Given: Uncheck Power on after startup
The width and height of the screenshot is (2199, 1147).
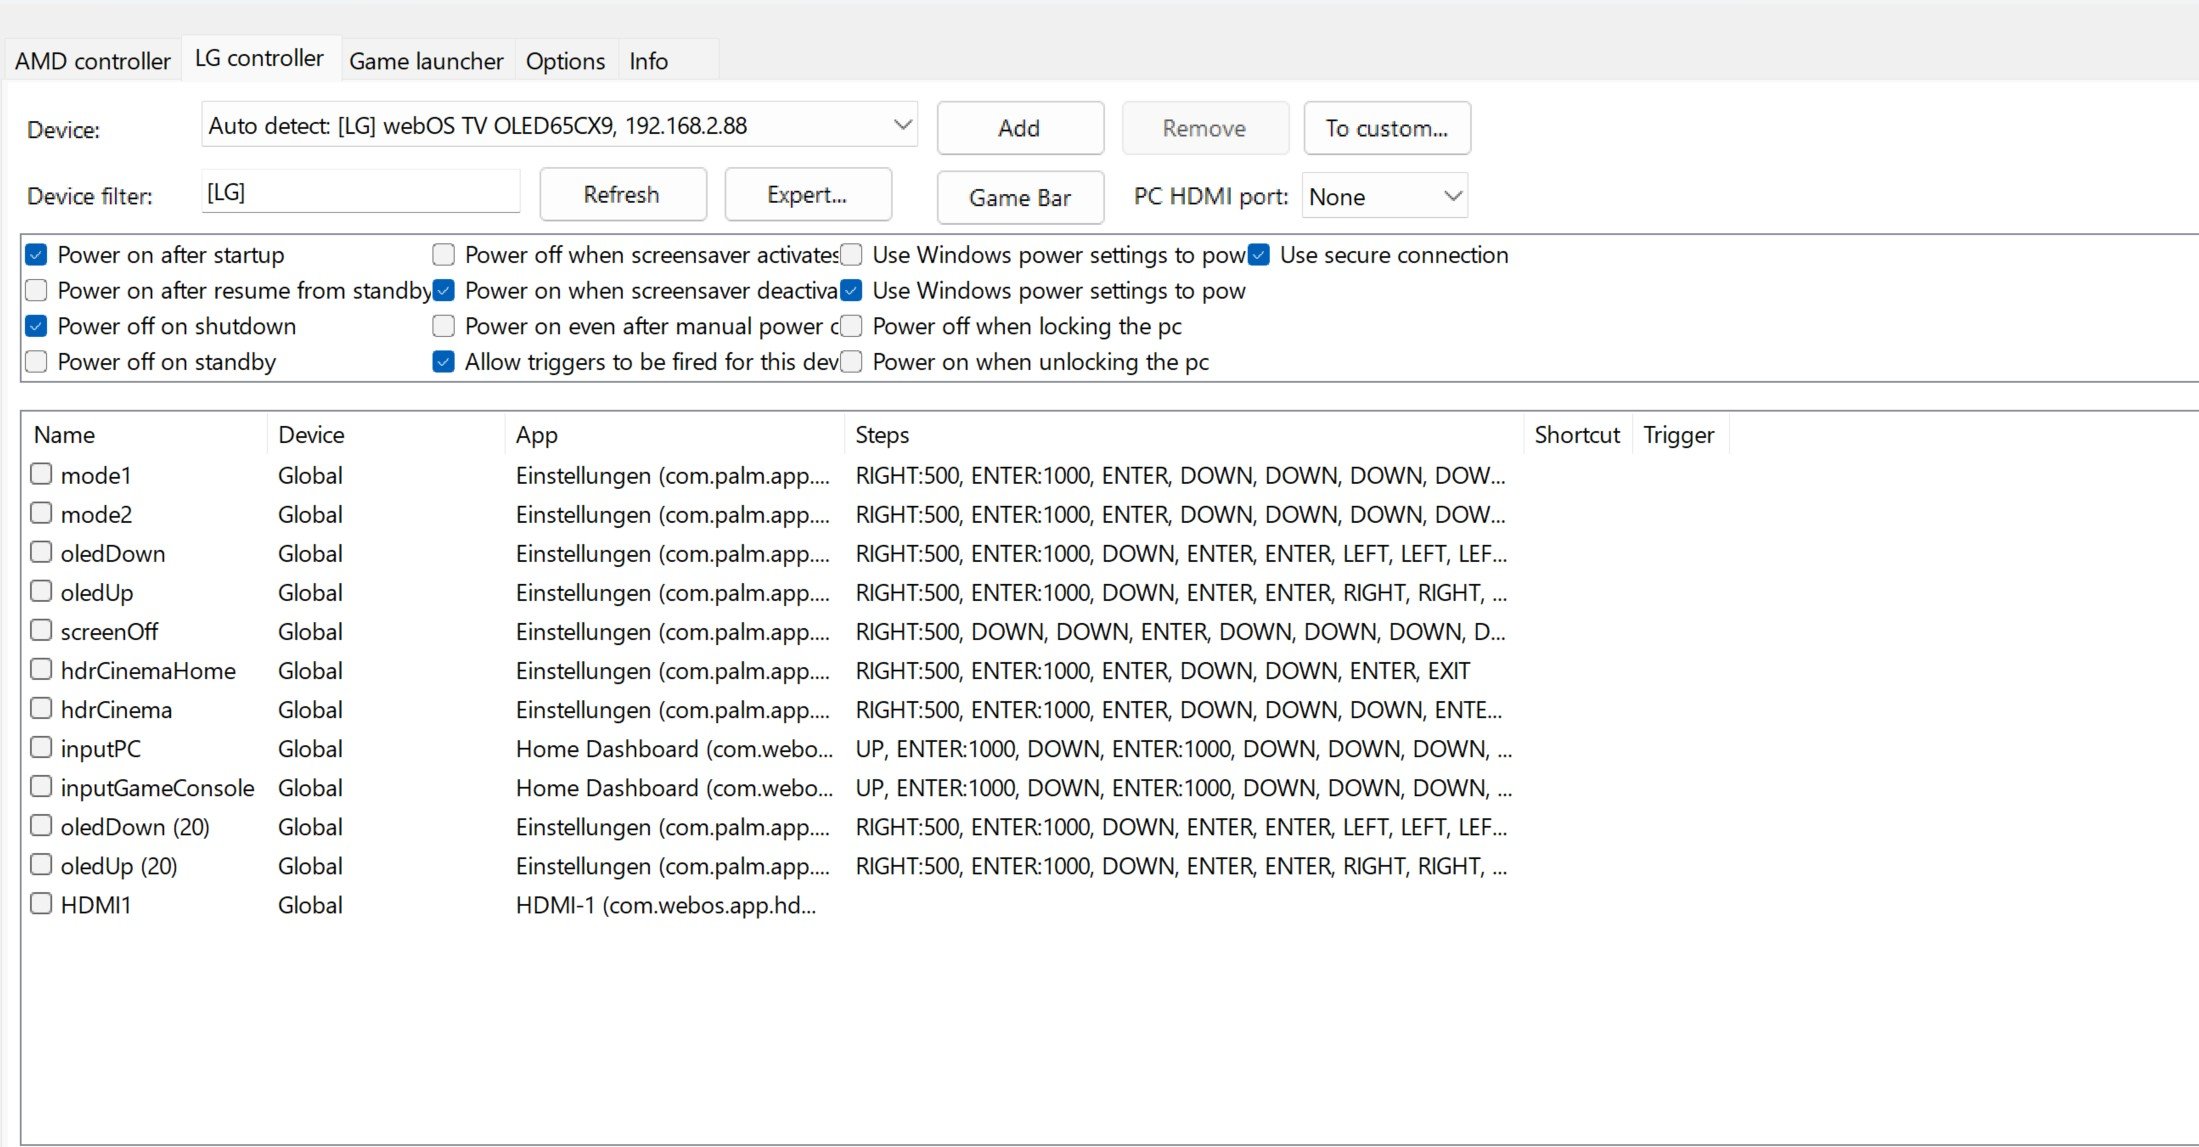Looking at the screenshot, I should (x=37, y=255).
